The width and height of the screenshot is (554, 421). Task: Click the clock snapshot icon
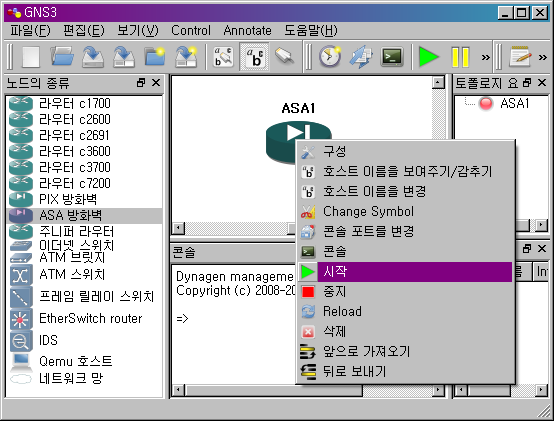[330, 57]
